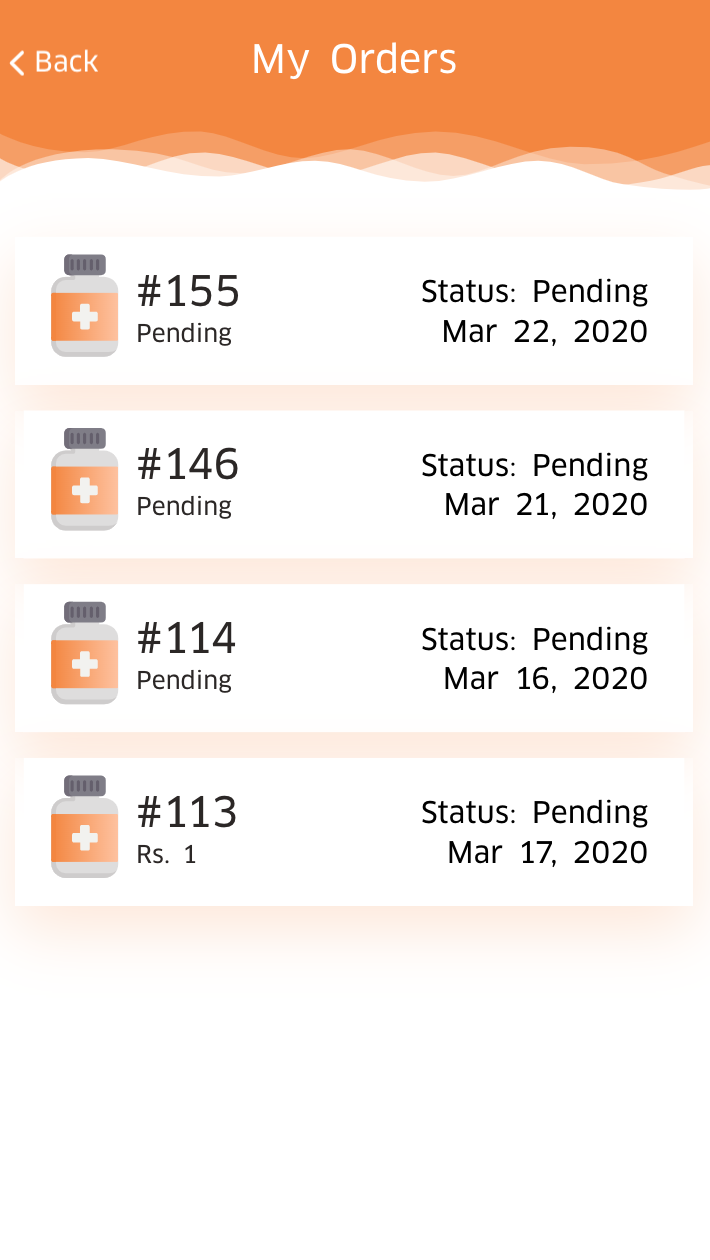Tap Status: Pending on order #146
Screen dimensions: 710x1260
pyautogui.click(x=534, y=465)
